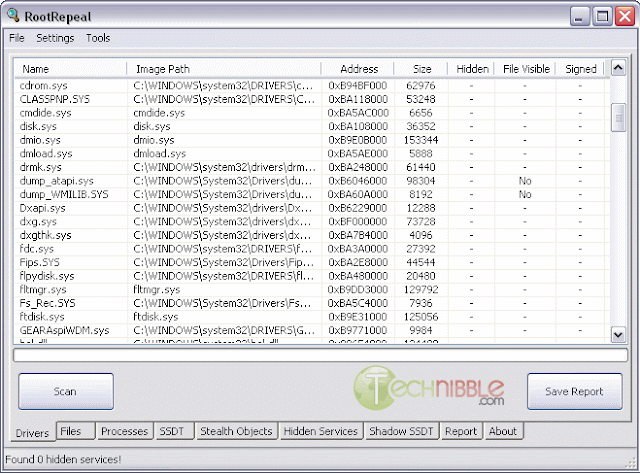The height and width of the screenshot is (474, 640).
Task: Click the scrollbar down arrow
Action: (x=618, y=335)
